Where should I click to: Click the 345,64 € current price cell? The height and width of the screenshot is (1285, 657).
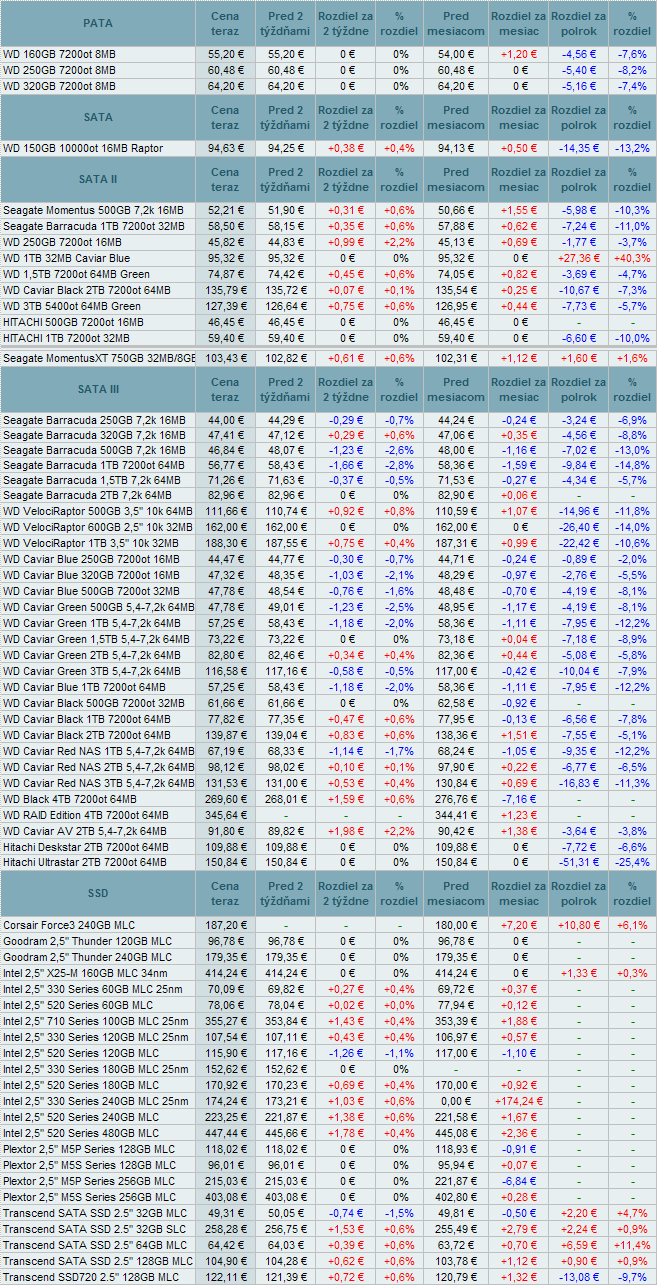(x=226, y=815)
